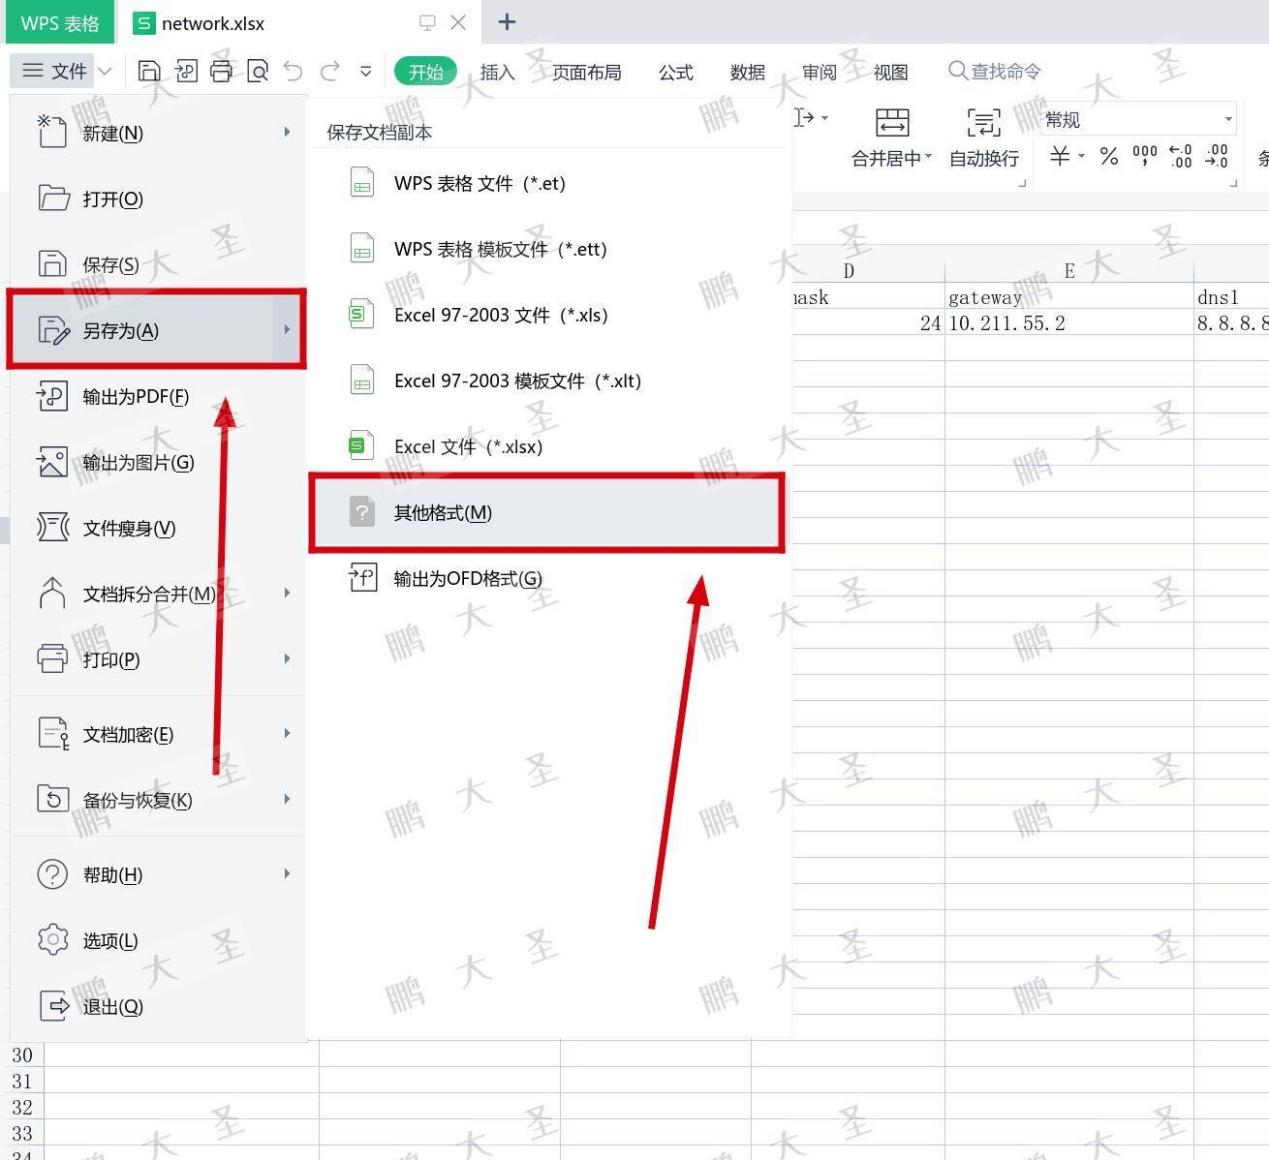Select the WPS 表格 home tab

pos(60,23)
